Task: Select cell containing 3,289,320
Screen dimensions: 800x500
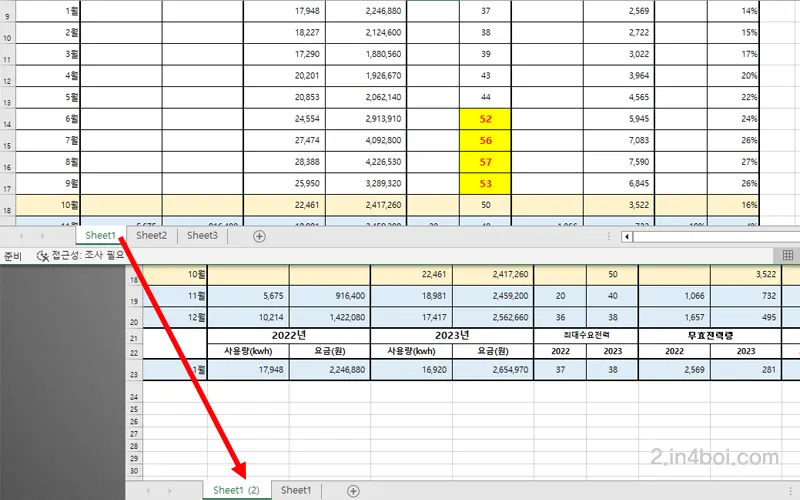Action: pyautogui.click(x=366, y=184)
